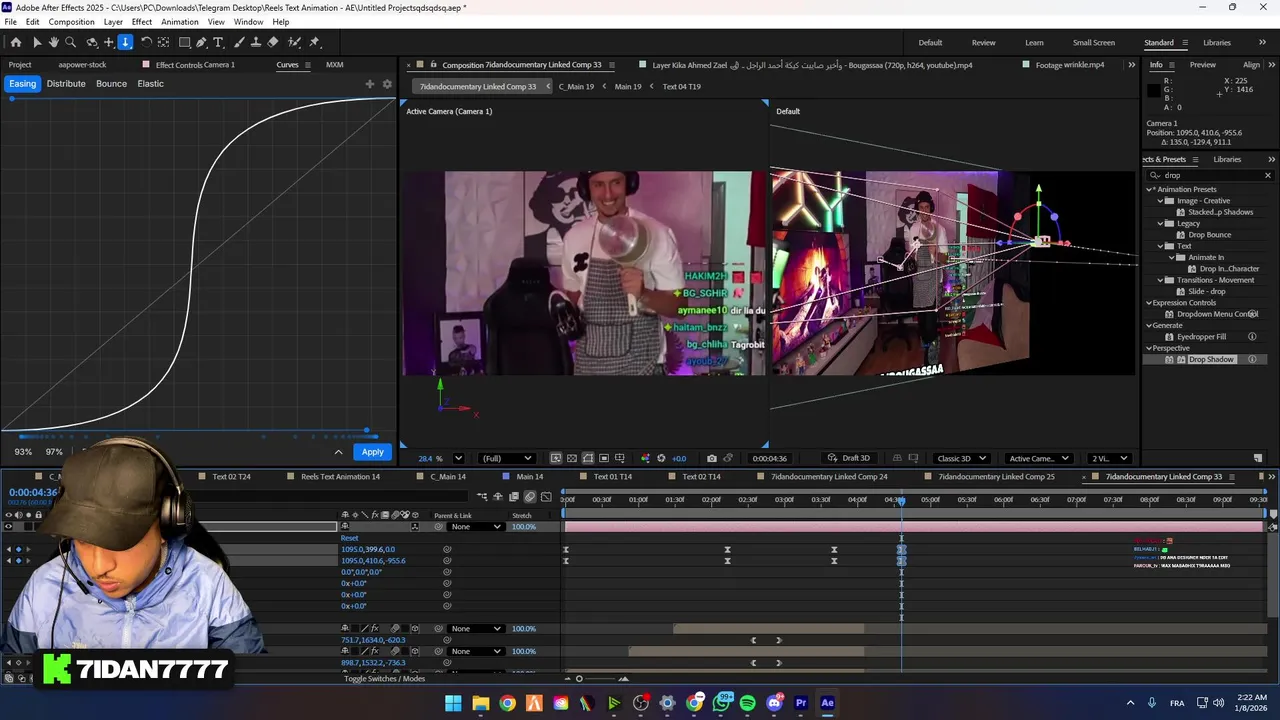Toggle the Easing mode in Curves panel
1280x720 pixels.
[x=22, y=84]
